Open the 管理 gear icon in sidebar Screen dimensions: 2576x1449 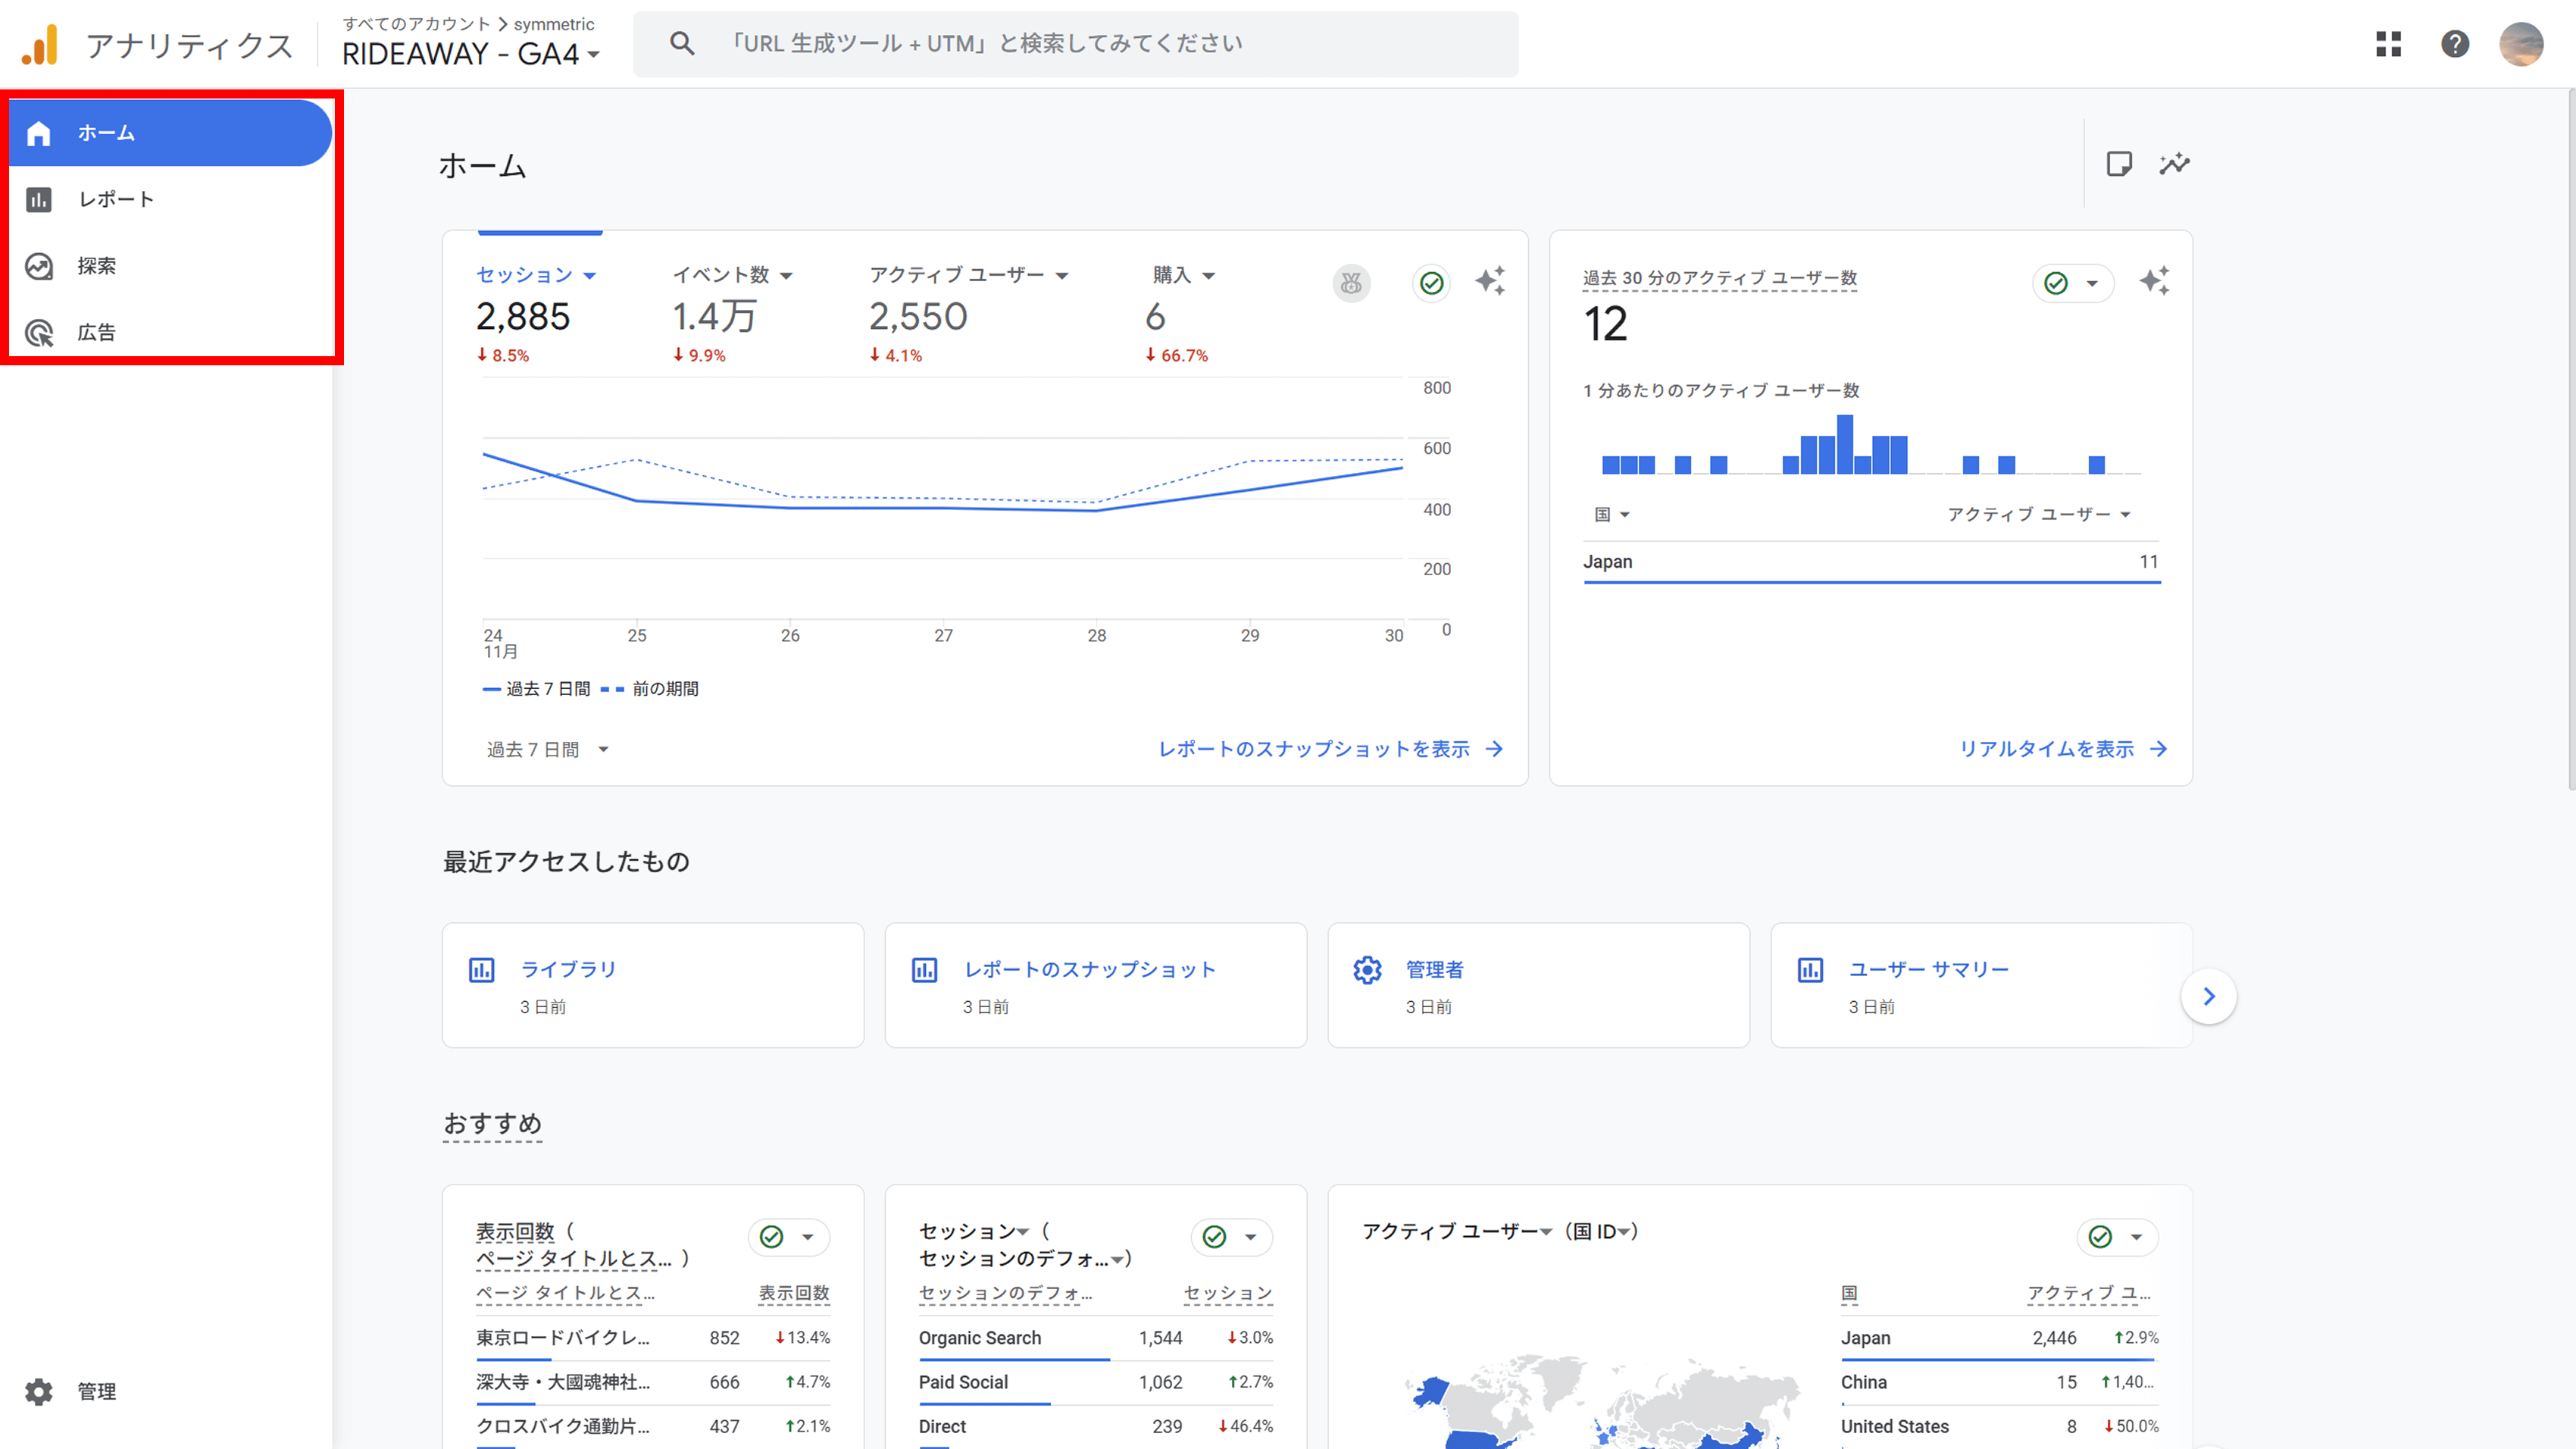39,1391
